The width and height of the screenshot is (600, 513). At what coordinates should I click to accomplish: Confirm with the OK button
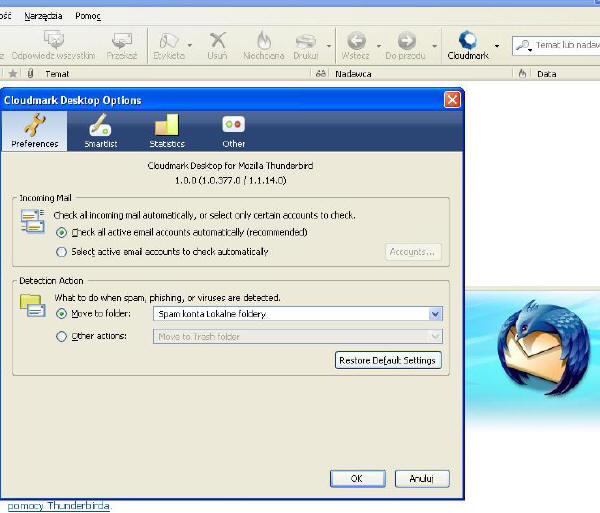tap(357, 479)
